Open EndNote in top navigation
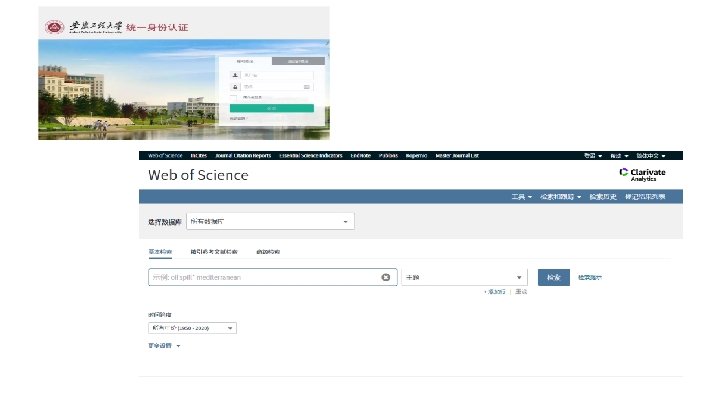This screenshot has width=720, height=405. [360, 156]
